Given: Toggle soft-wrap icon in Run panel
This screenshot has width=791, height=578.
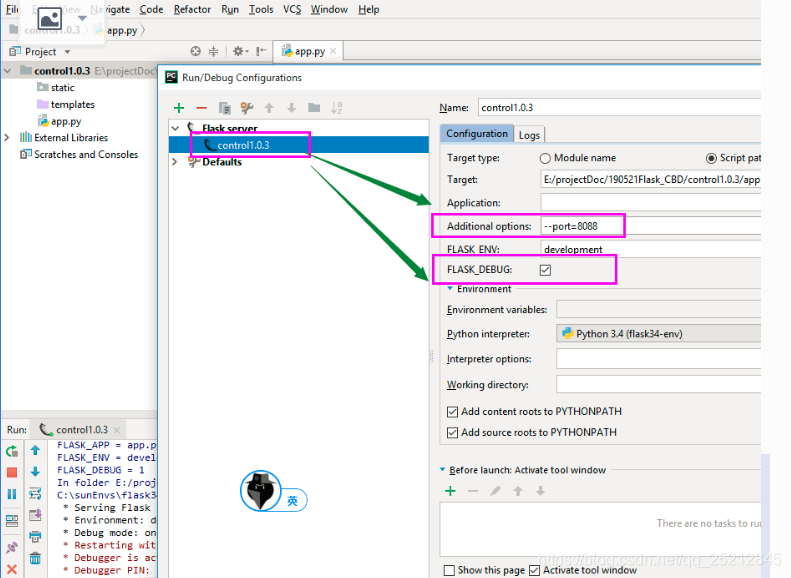Looking at the screenshot, I should (35, 493).
